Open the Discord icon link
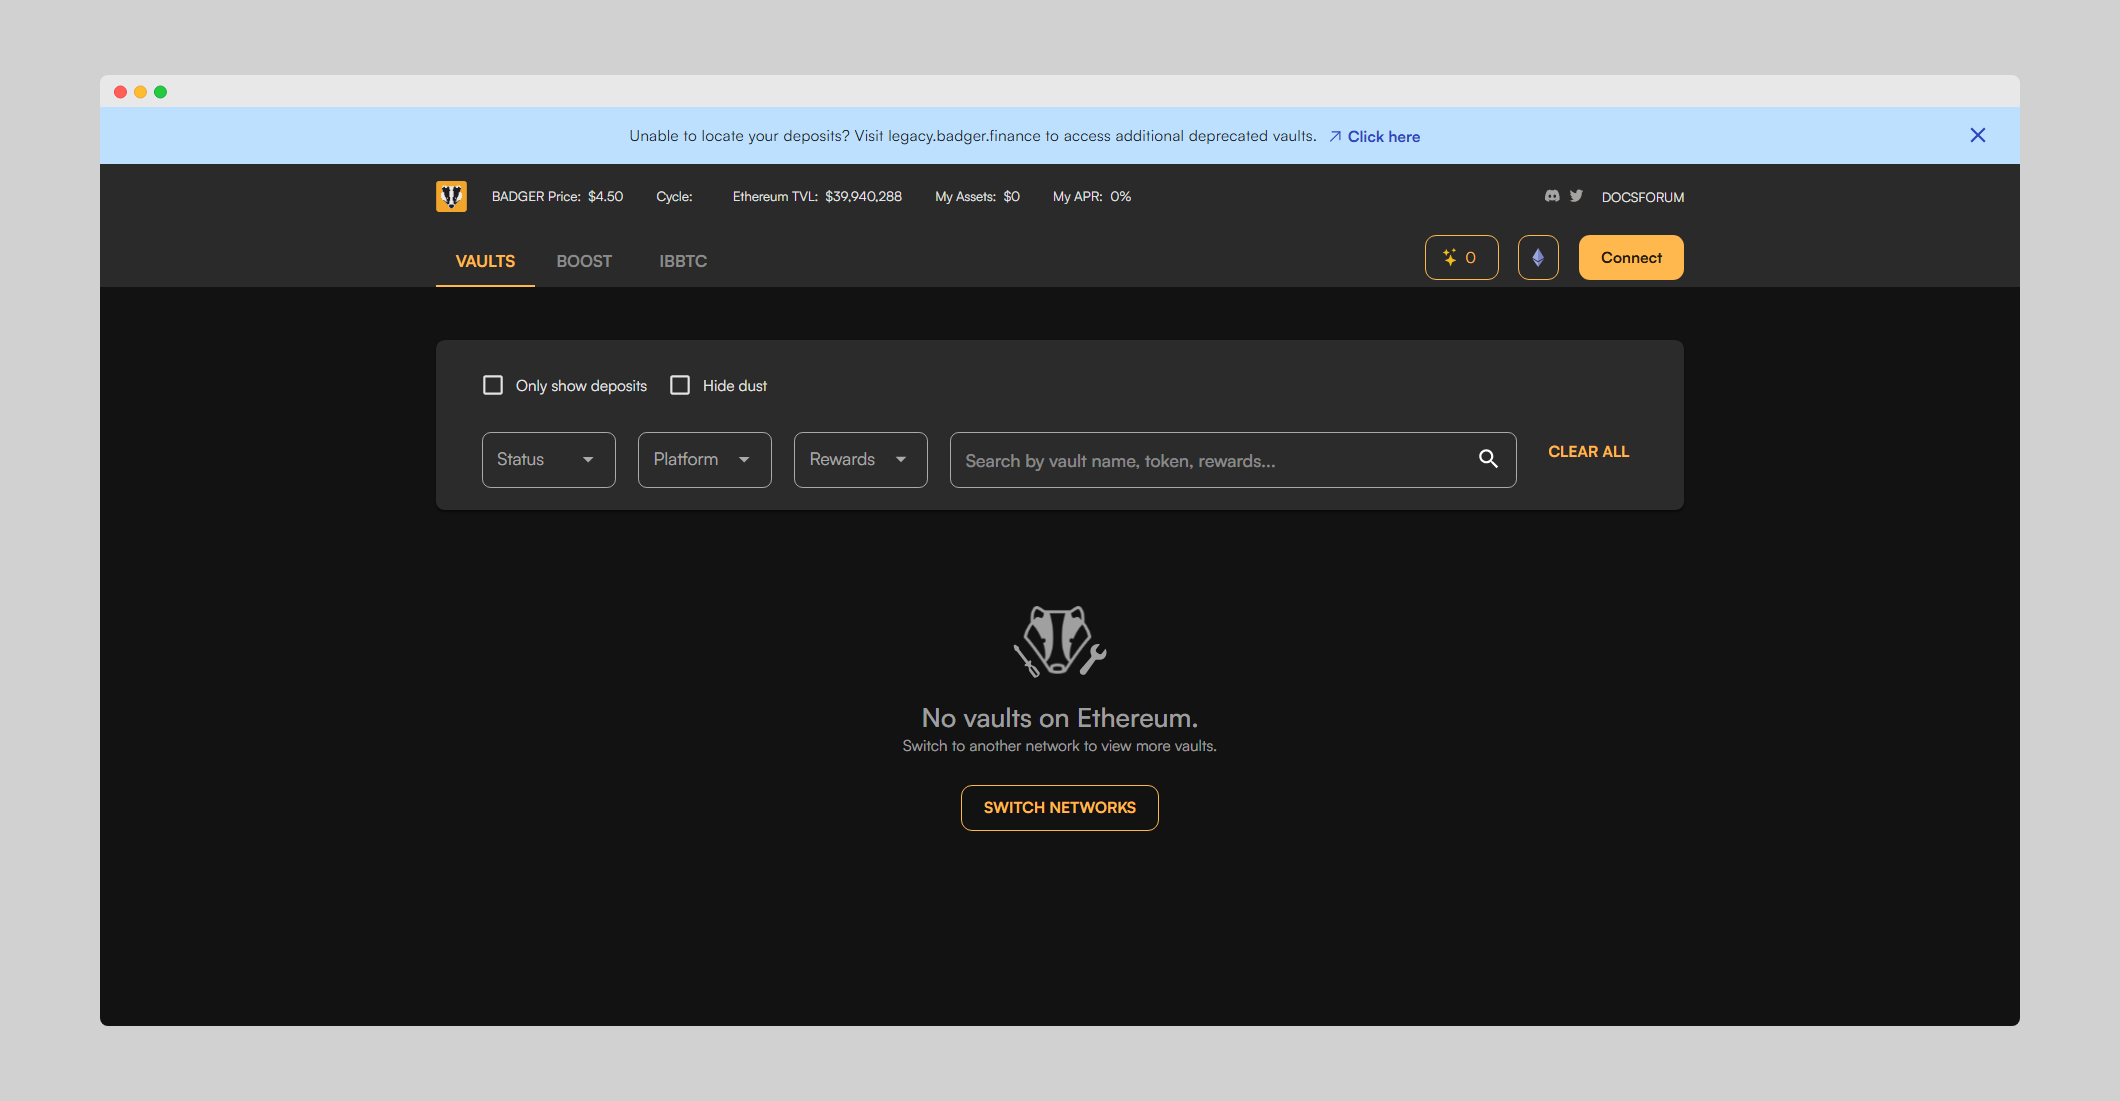The width and height of the screenshot is (2120, 1101). (x=1552, y=196)
